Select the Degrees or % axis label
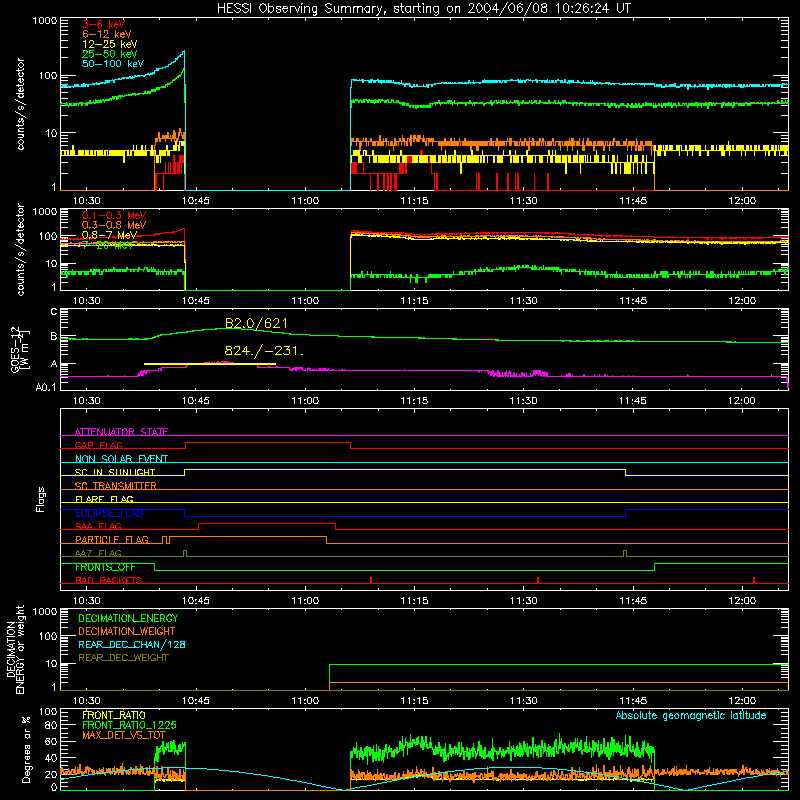This screenshot has width=800, height=800. click(x=25, y=749)
